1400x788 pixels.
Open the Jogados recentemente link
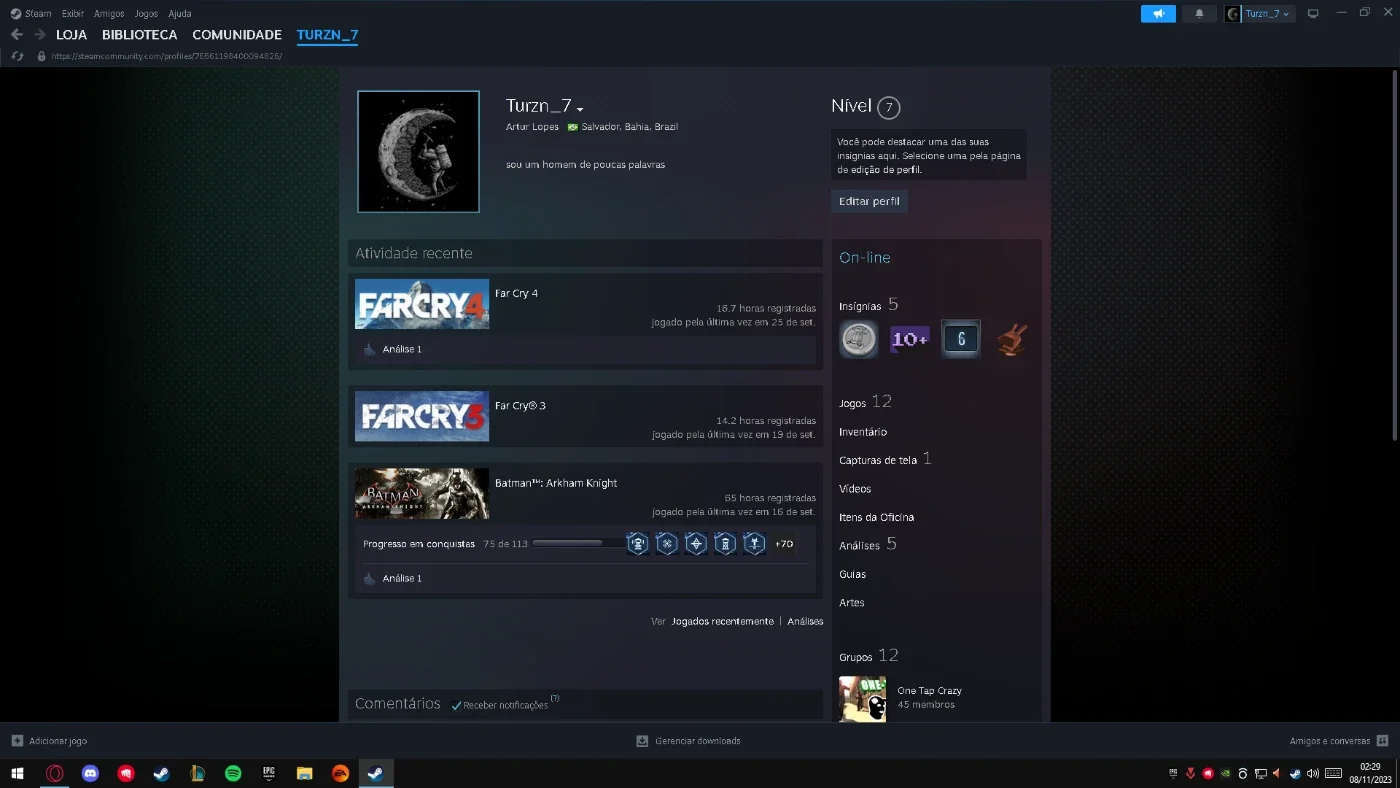[722, 621]
